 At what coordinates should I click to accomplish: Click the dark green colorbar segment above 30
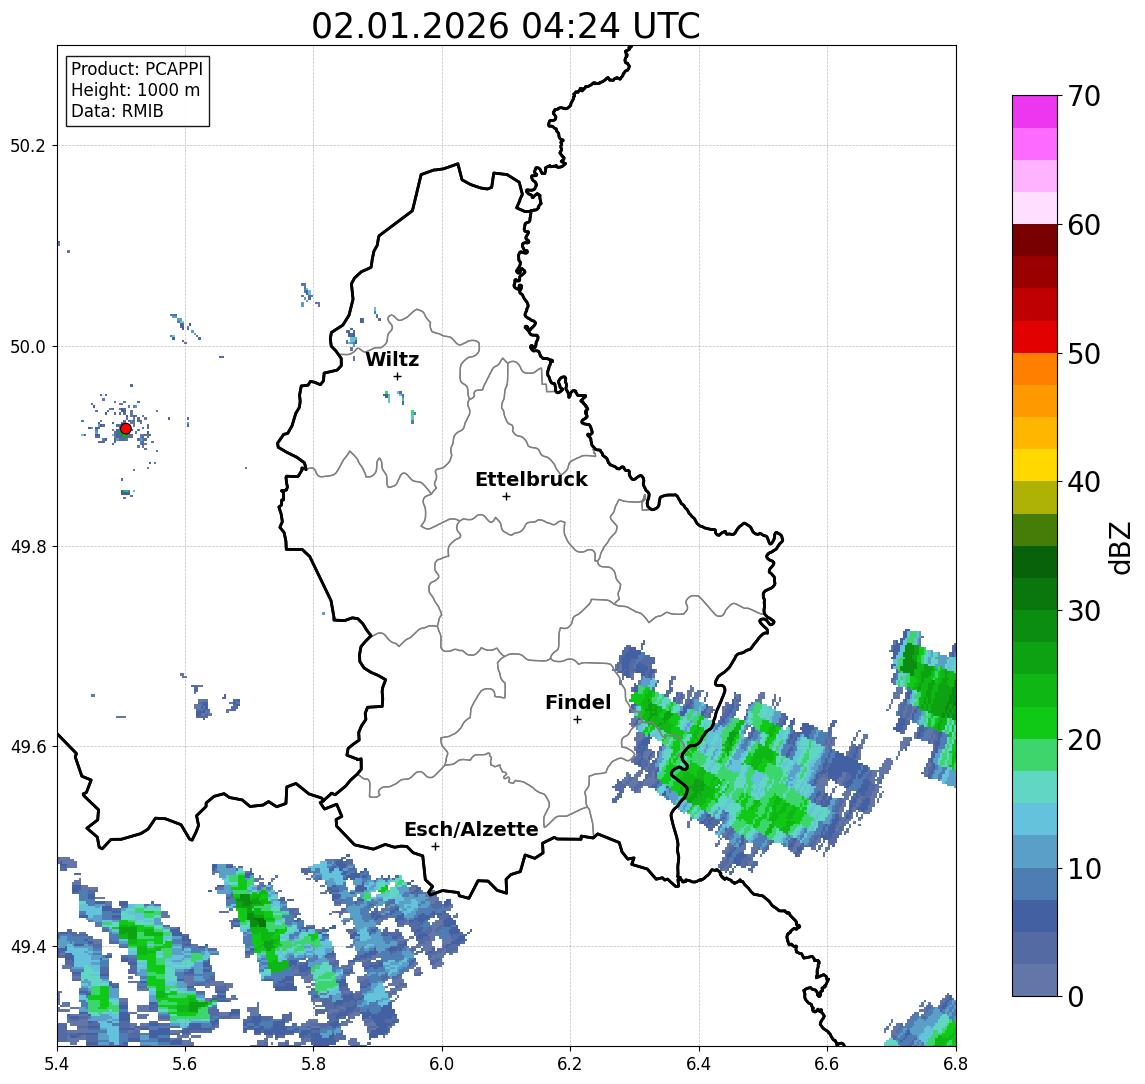click(x=1035, y=594)
